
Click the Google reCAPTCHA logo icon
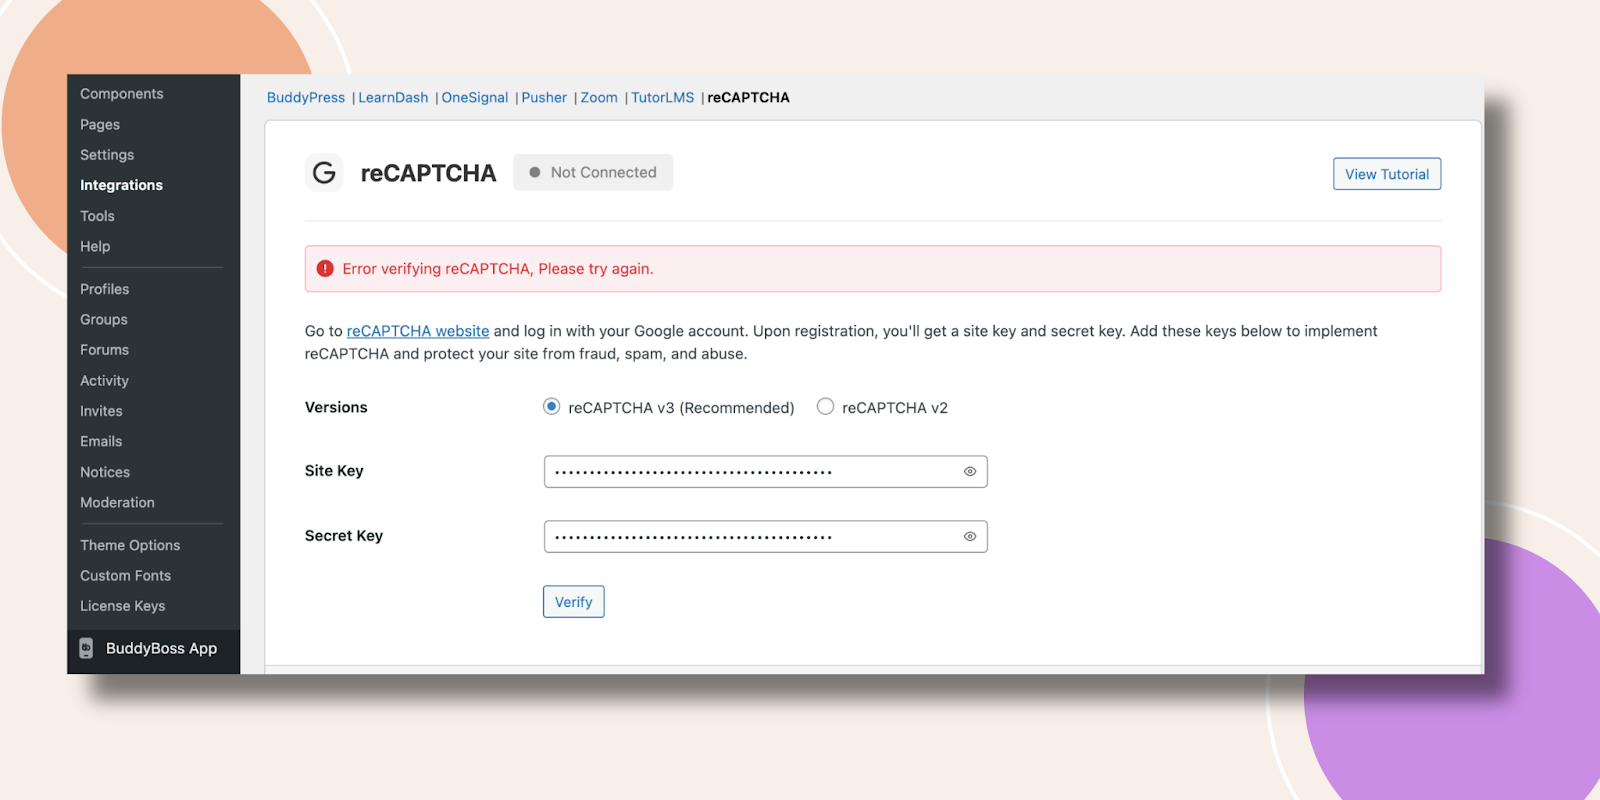click(x=324, y=173)
